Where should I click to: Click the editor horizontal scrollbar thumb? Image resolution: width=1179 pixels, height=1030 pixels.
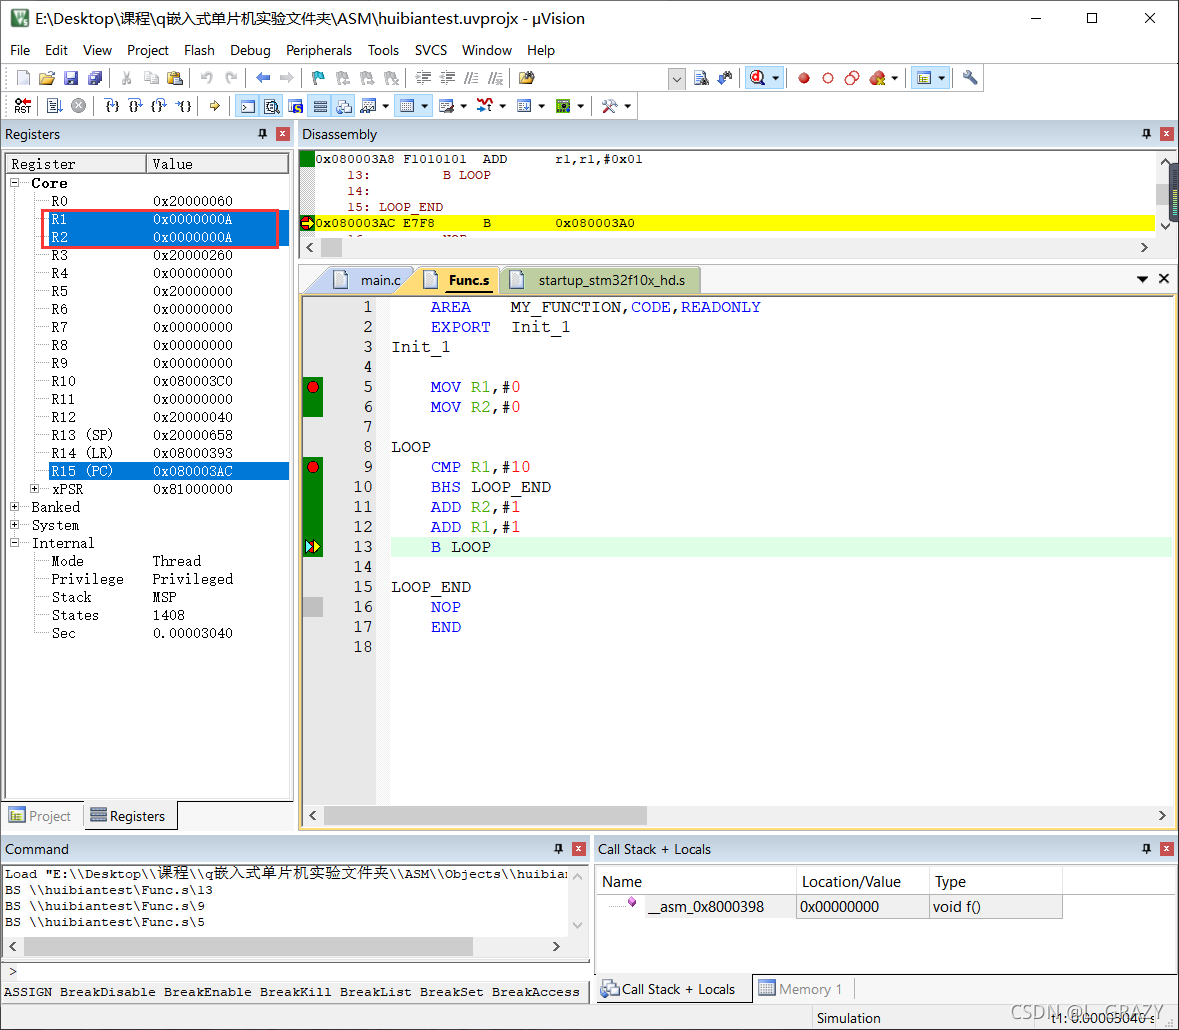[485, 815]
